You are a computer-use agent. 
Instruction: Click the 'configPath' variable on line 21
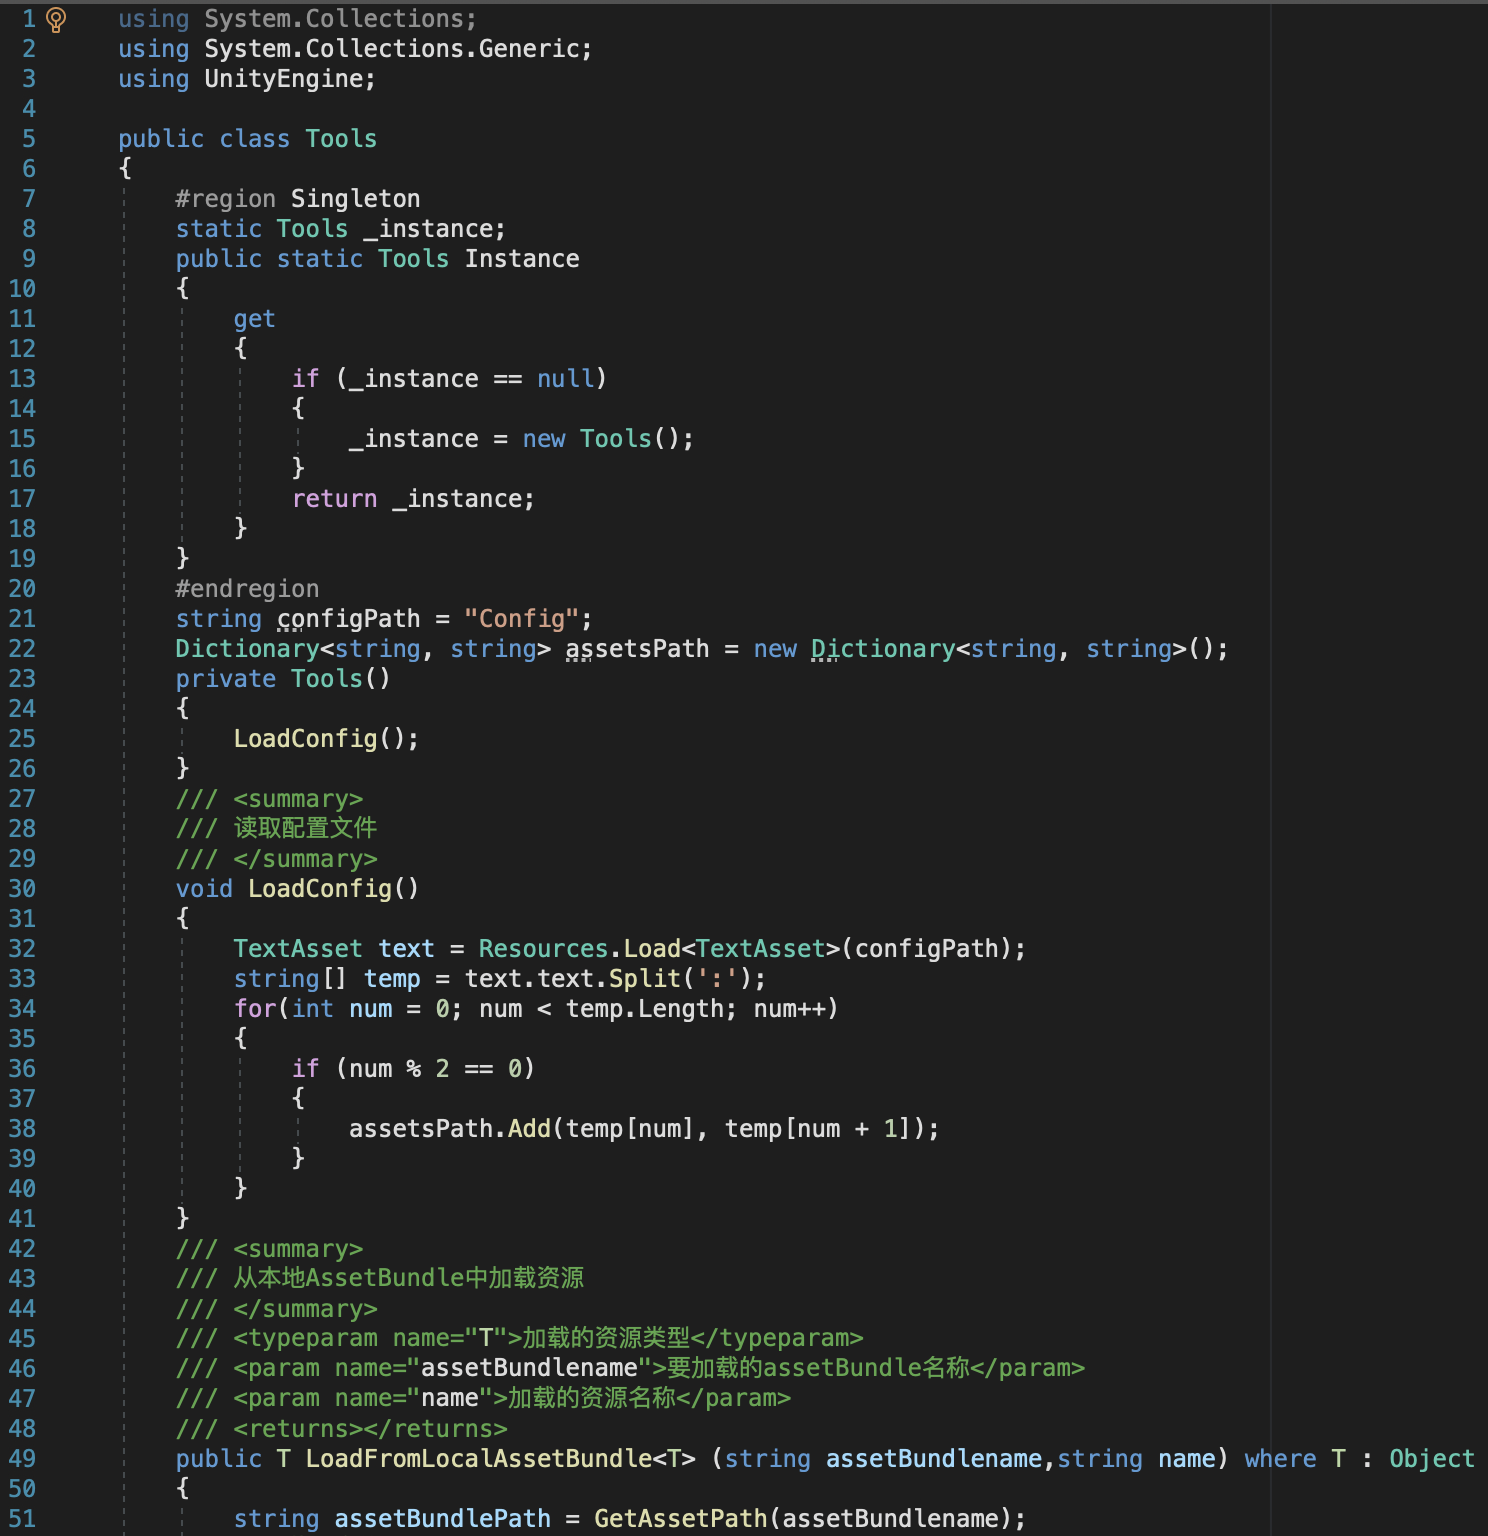(x=348, y=619)
